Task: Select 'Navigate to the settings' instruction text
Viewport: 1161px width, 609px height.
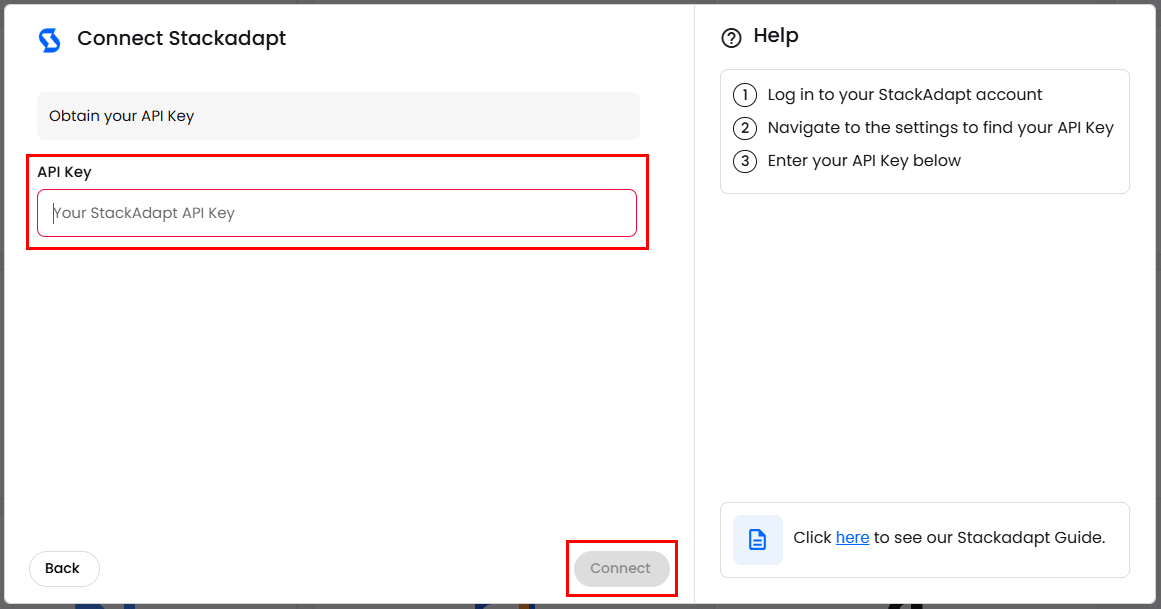Action: [940, 128]
